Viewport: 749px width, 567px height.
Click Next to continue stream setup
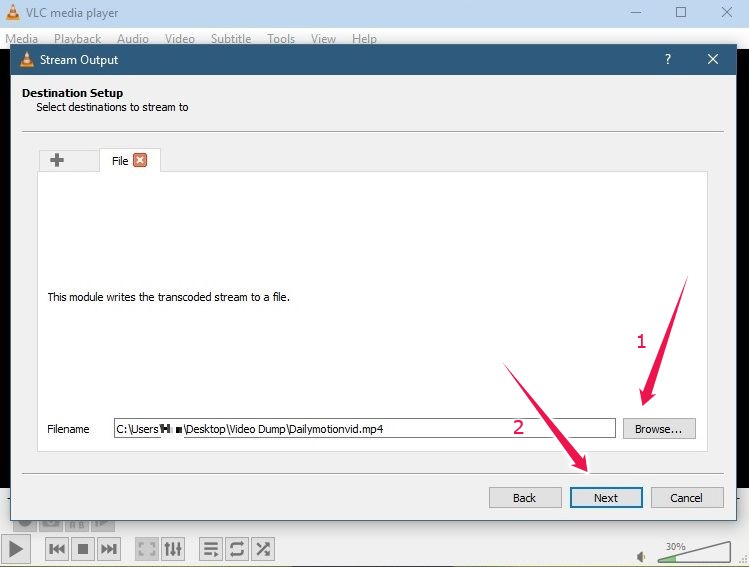605,497
